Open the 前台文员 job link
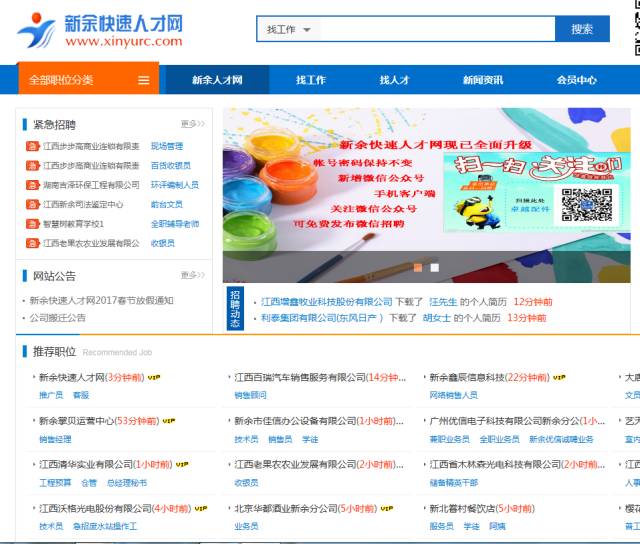The height and width of the screenshot is (544, 640). [167, 204]
